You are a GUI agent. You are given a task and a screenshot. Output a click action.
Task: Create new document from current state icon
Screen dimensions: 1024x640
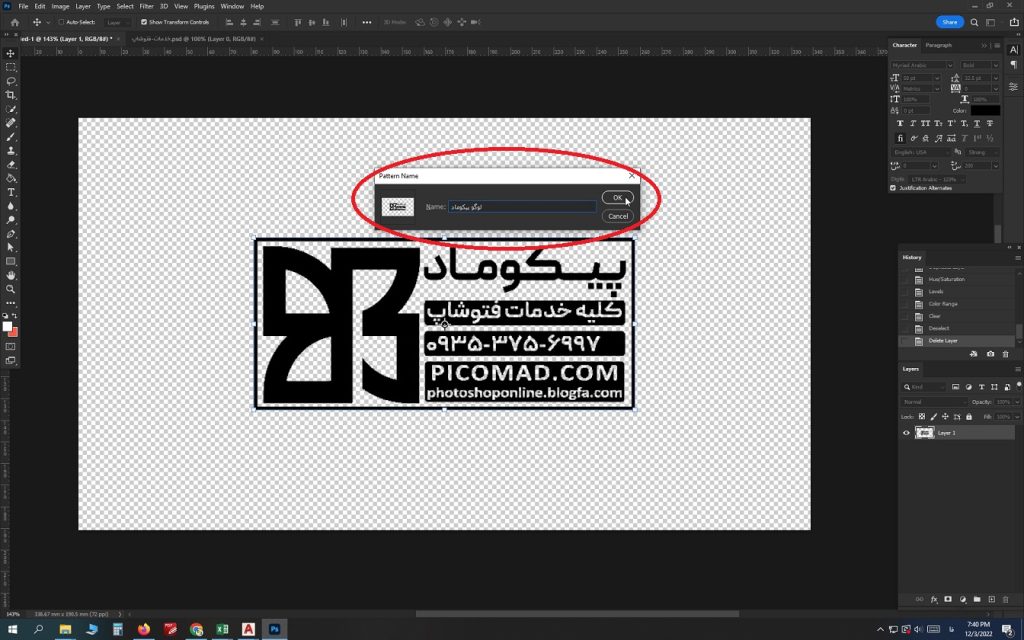coord(974,354)
